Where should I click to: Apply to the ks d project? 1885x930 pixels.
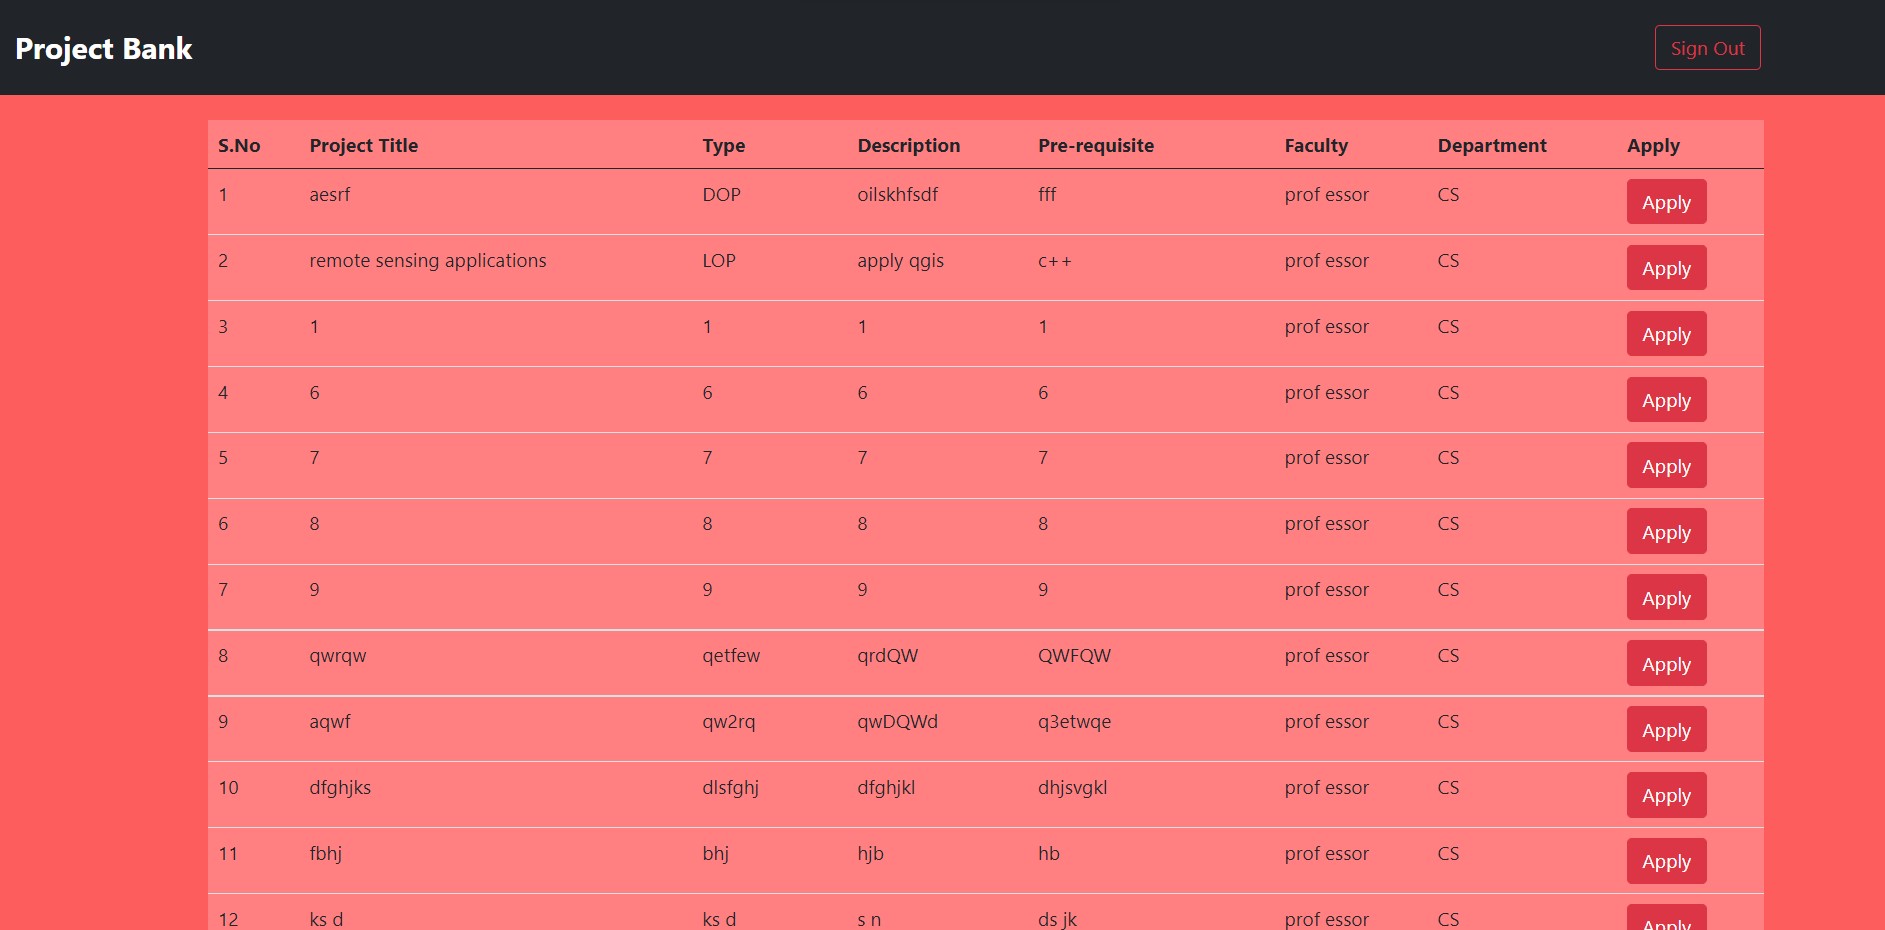point(1666,918)
